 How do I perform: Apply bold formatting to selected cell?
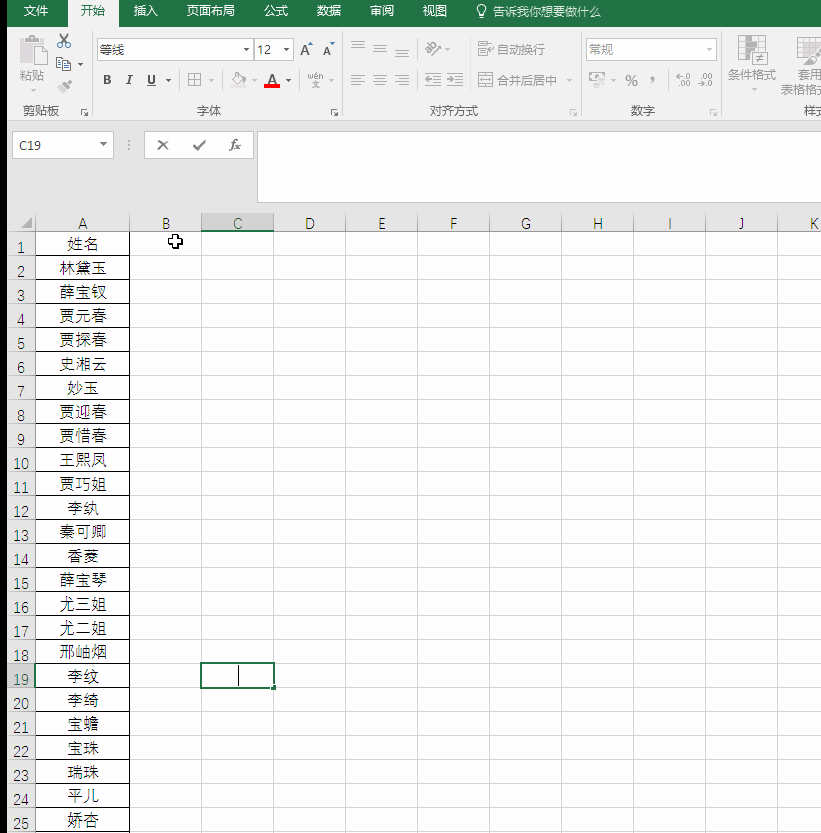tap(107, 80)
